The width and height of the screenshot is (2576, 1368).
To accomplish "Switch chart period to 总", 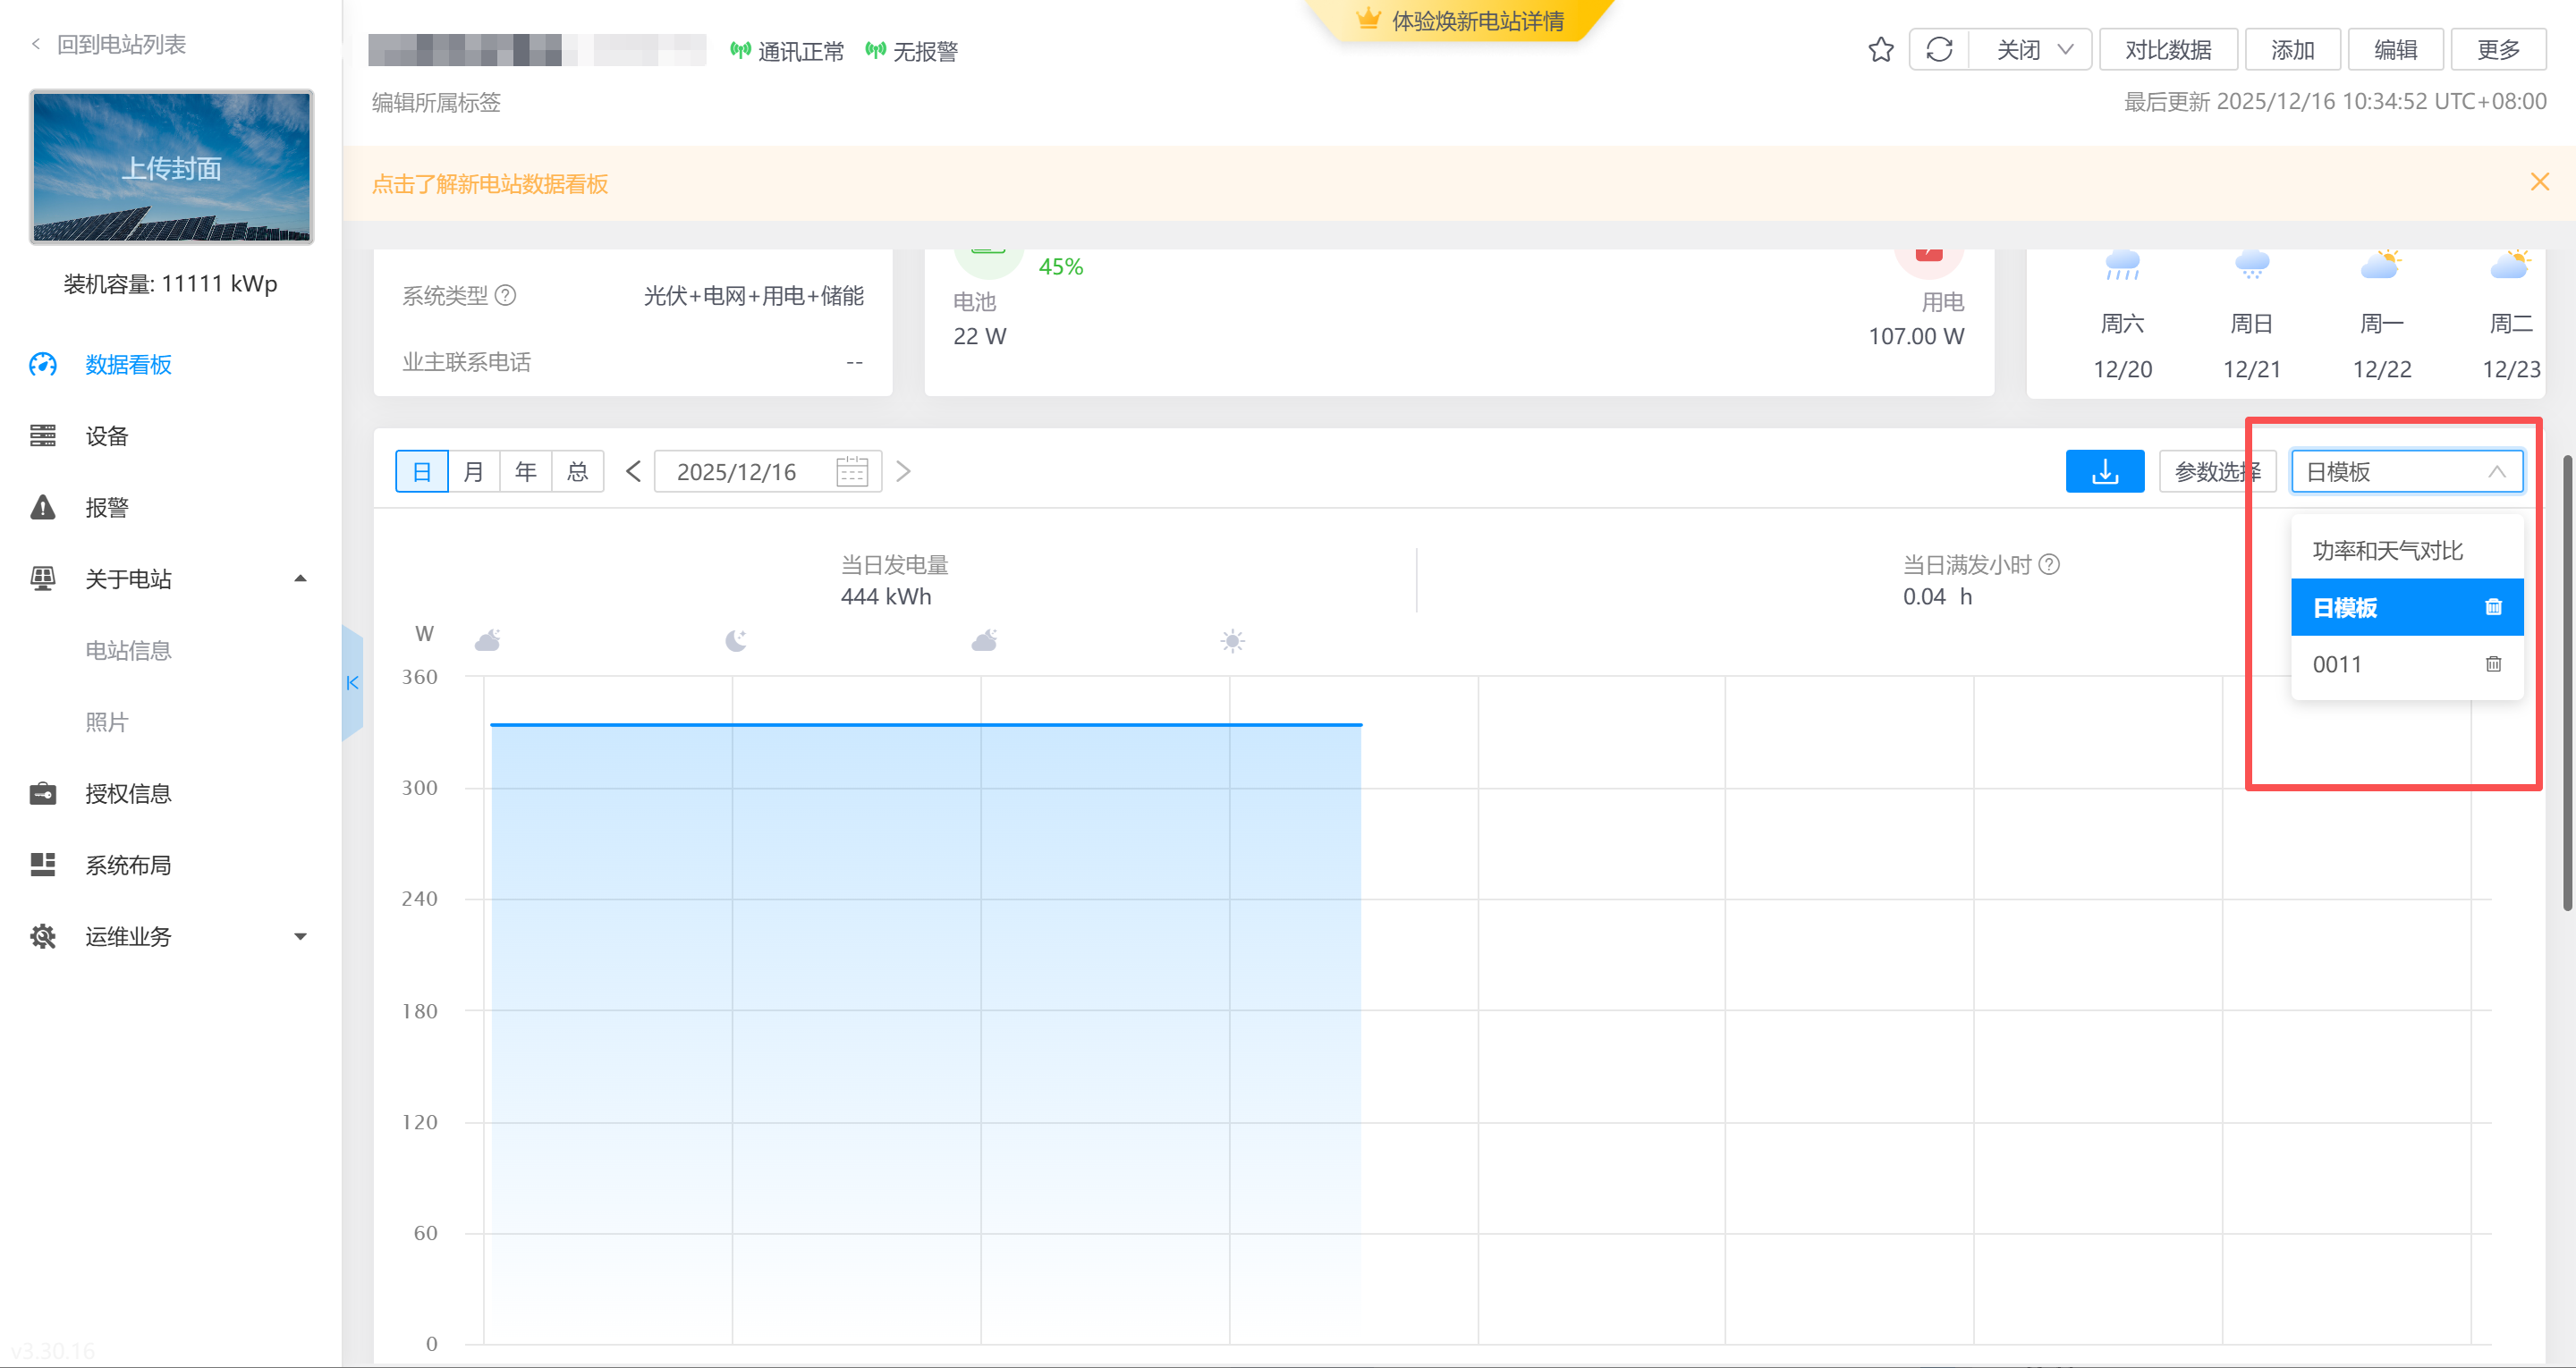I will (x=578, y=471).
